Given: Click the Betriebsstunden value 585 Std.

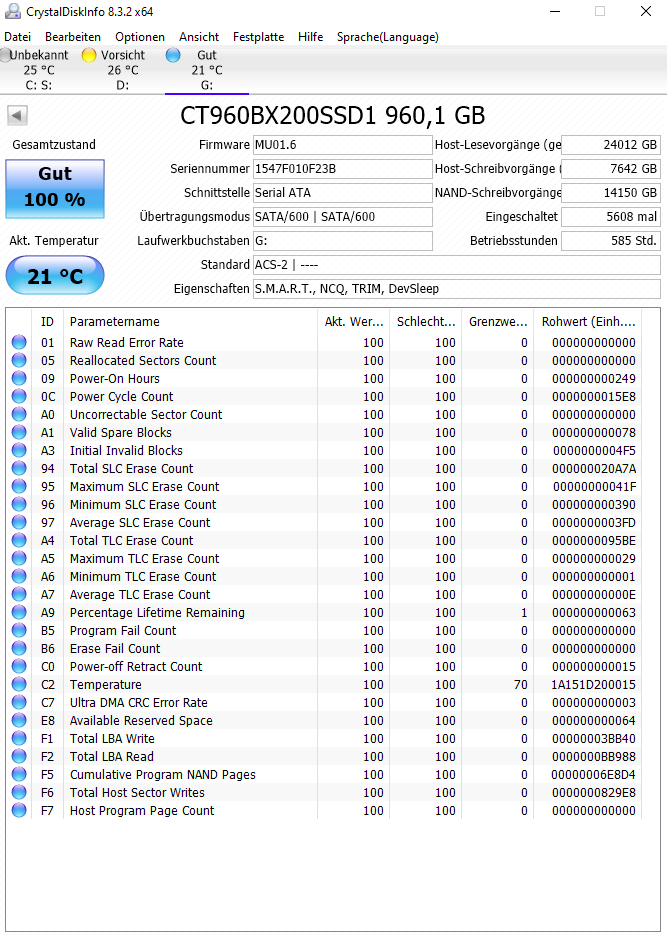Looking at the screenshot, I should [611, 240].
